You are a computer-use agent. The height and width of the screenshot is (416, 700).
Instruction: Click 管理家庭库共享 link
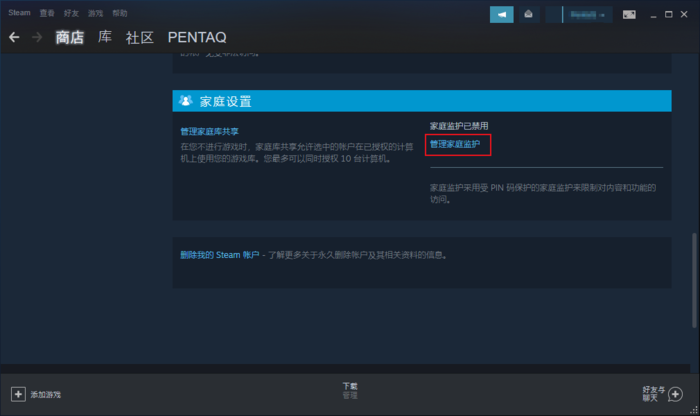[209, 132]
